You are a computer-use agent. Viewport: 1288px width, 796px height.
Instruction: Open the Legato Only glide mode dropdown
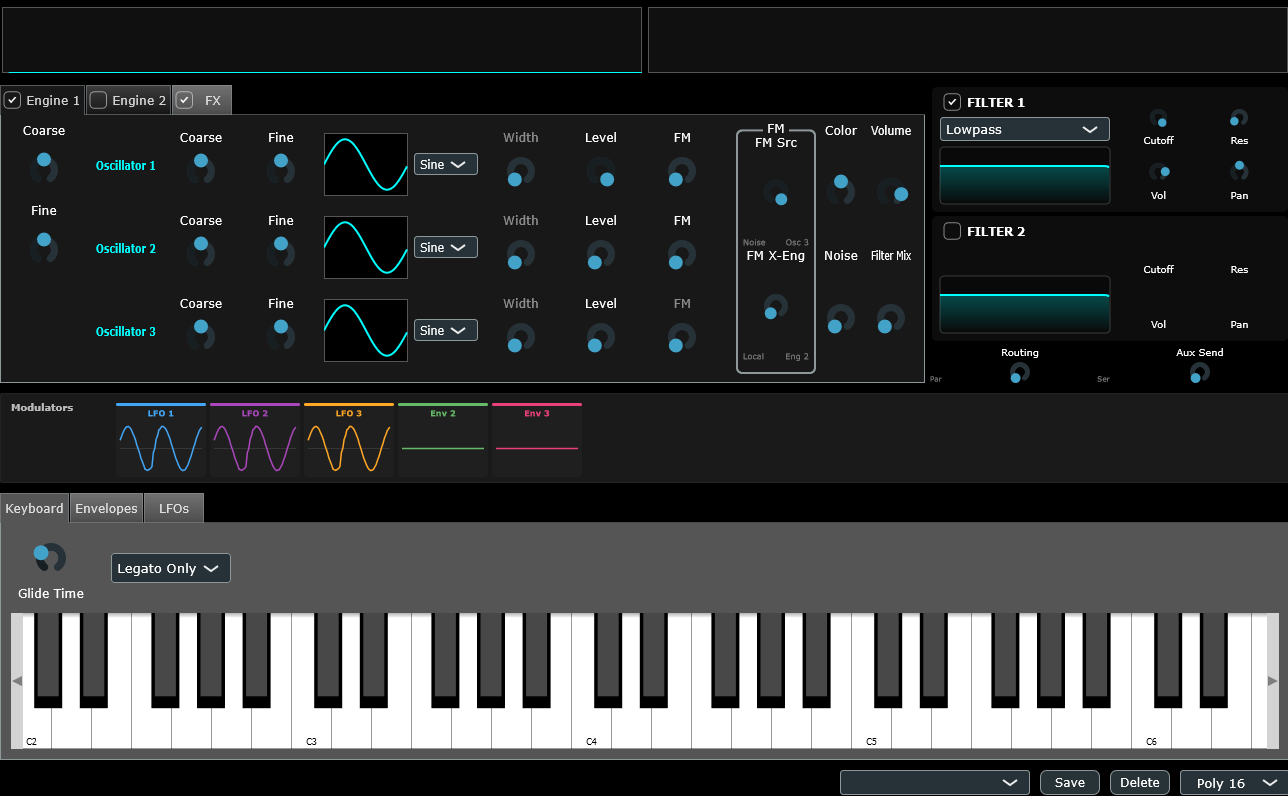point(171,568)
